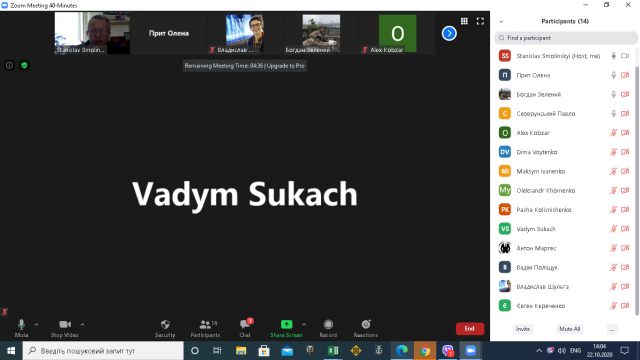Select Прит Олена video tile

pos(169,33)
